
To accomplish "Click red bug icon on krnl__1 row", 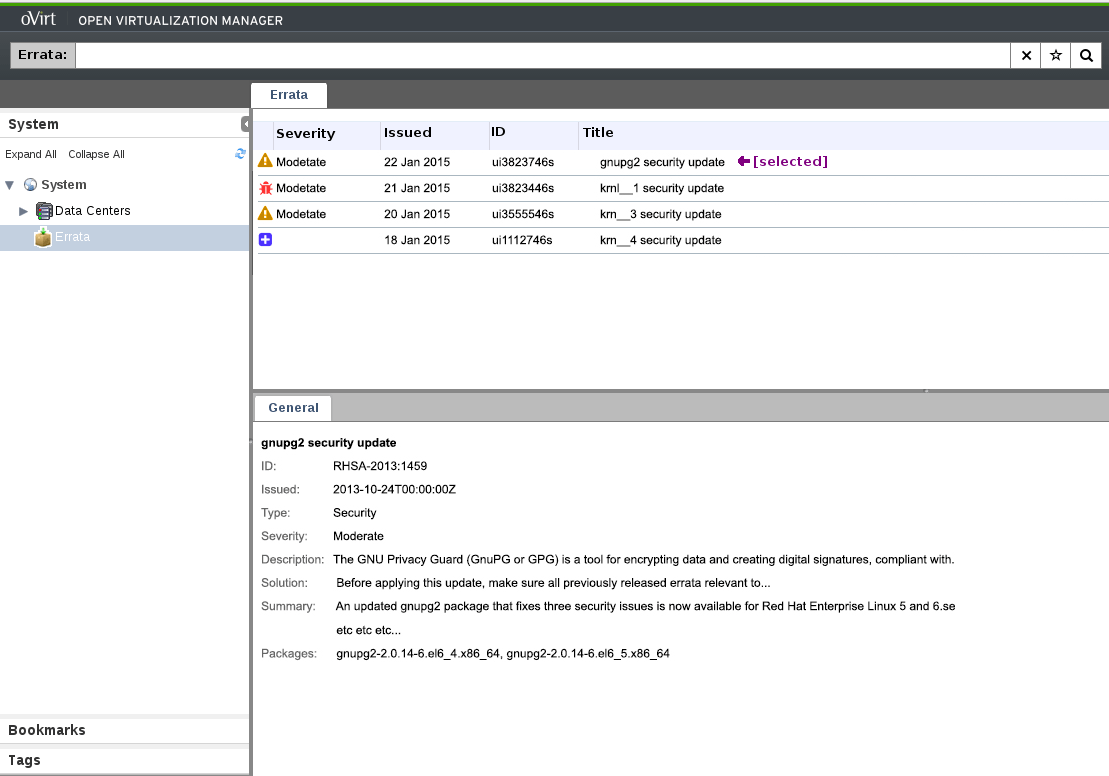I will coord(265,188).
